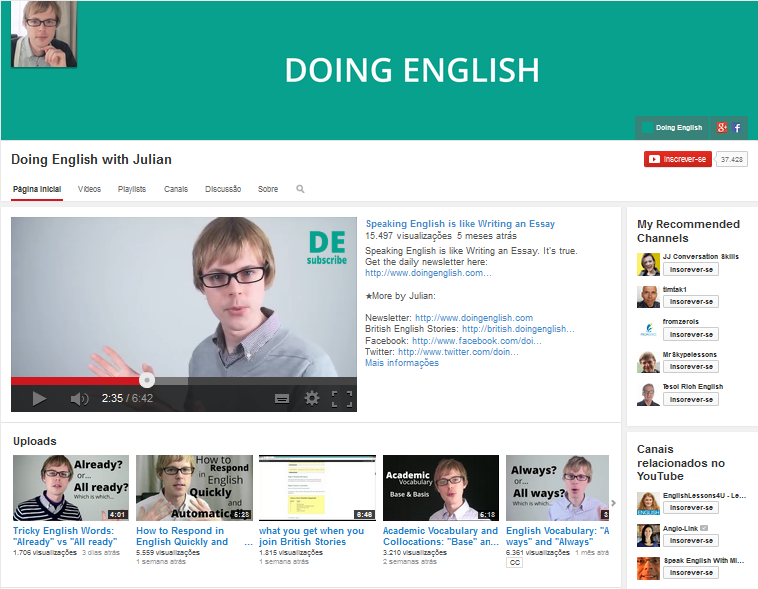This screenshot has height=589, width=758.
Task: Subscribe with the red Inscrever-se button
Action: [677, 159]
